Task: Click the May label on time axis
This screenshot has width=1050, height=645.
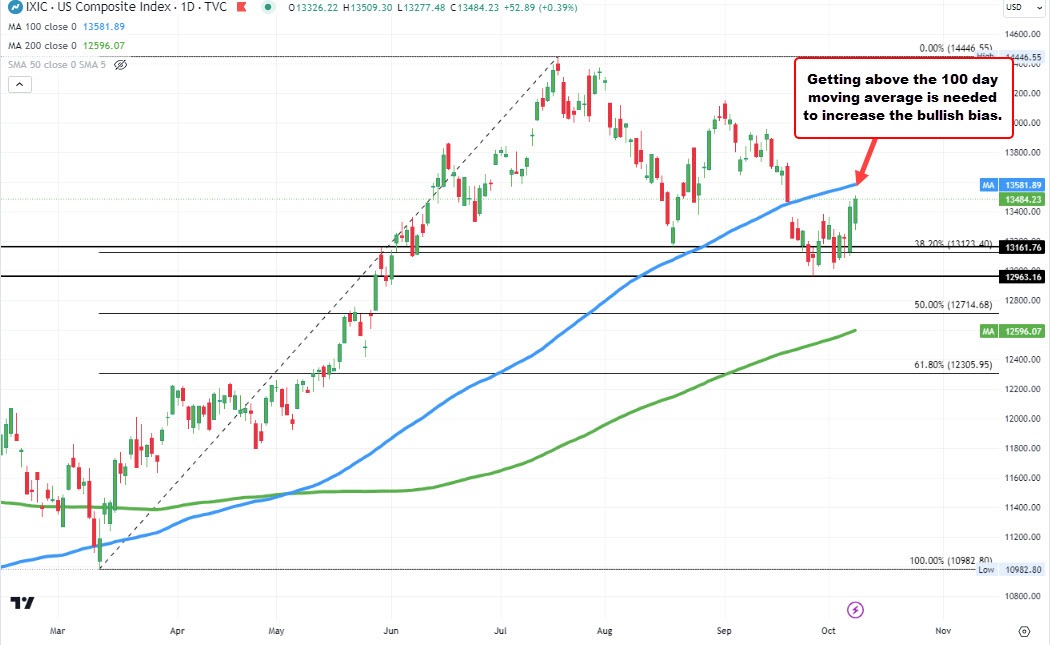Action: [x=276, y=631]
